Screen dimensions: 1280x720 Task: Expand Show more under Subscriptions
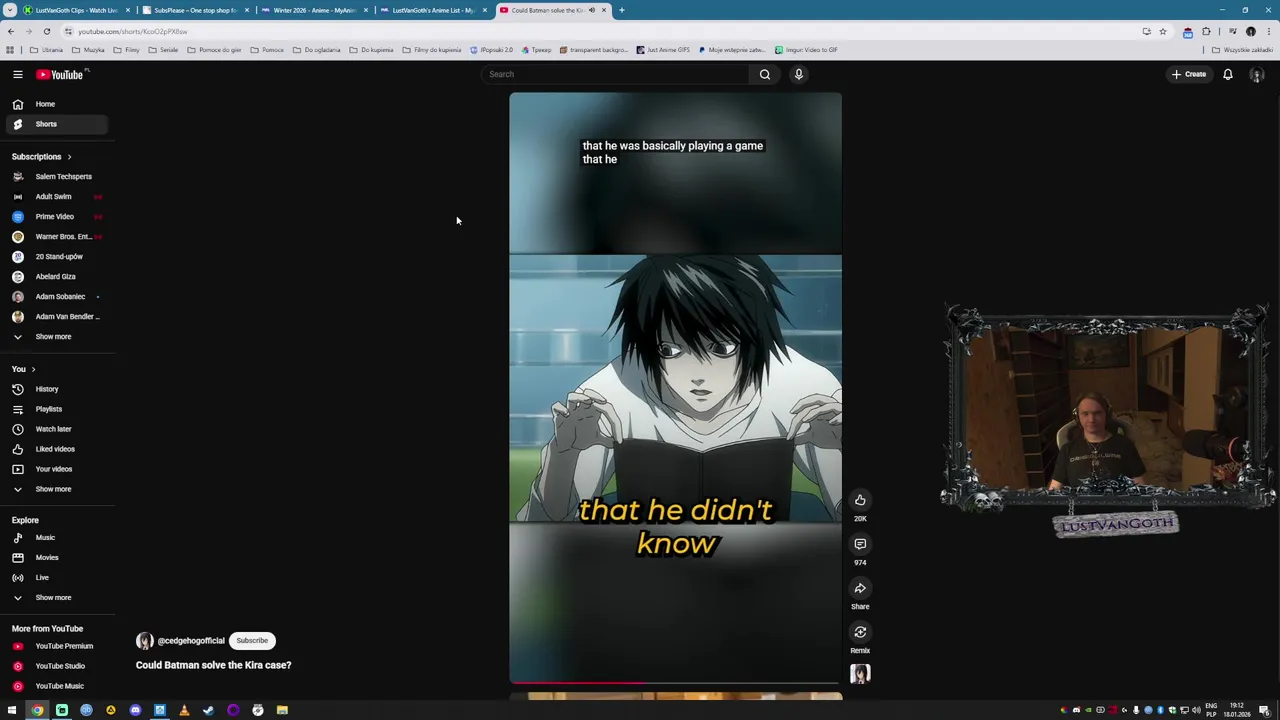[56, 337]
